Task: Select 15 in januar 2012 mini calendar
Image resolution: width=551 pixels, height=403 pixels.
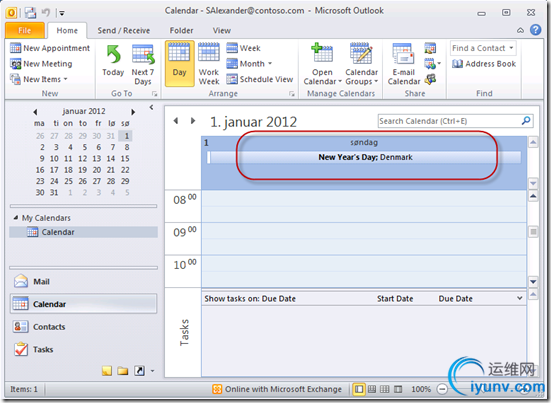Action: click(x=125, y=158)
